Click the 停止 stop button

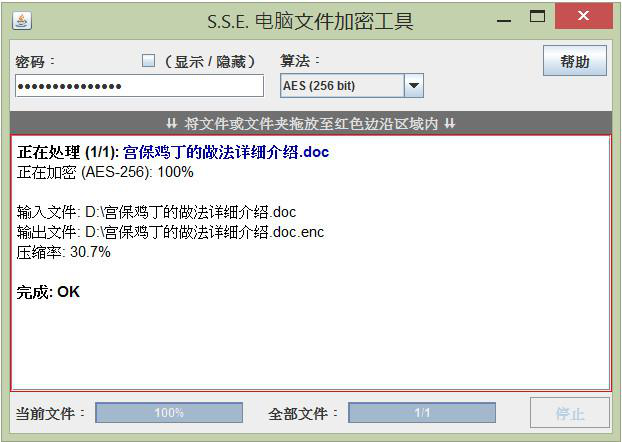[x=570, y=413]
